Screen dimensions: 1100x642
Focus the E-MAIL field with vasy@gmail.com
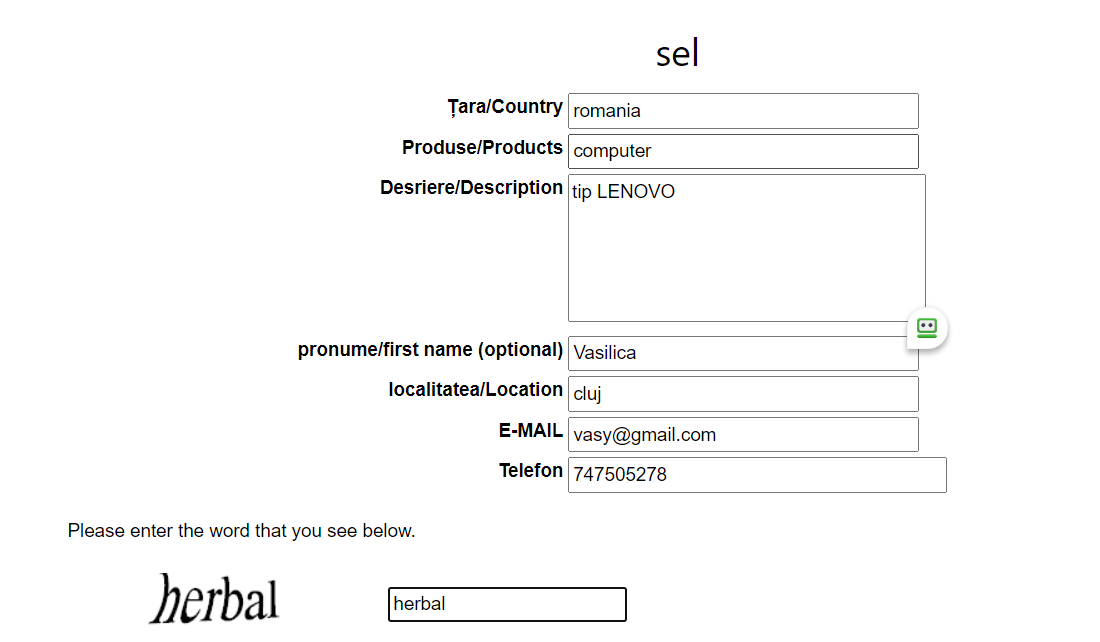[742, 435]
